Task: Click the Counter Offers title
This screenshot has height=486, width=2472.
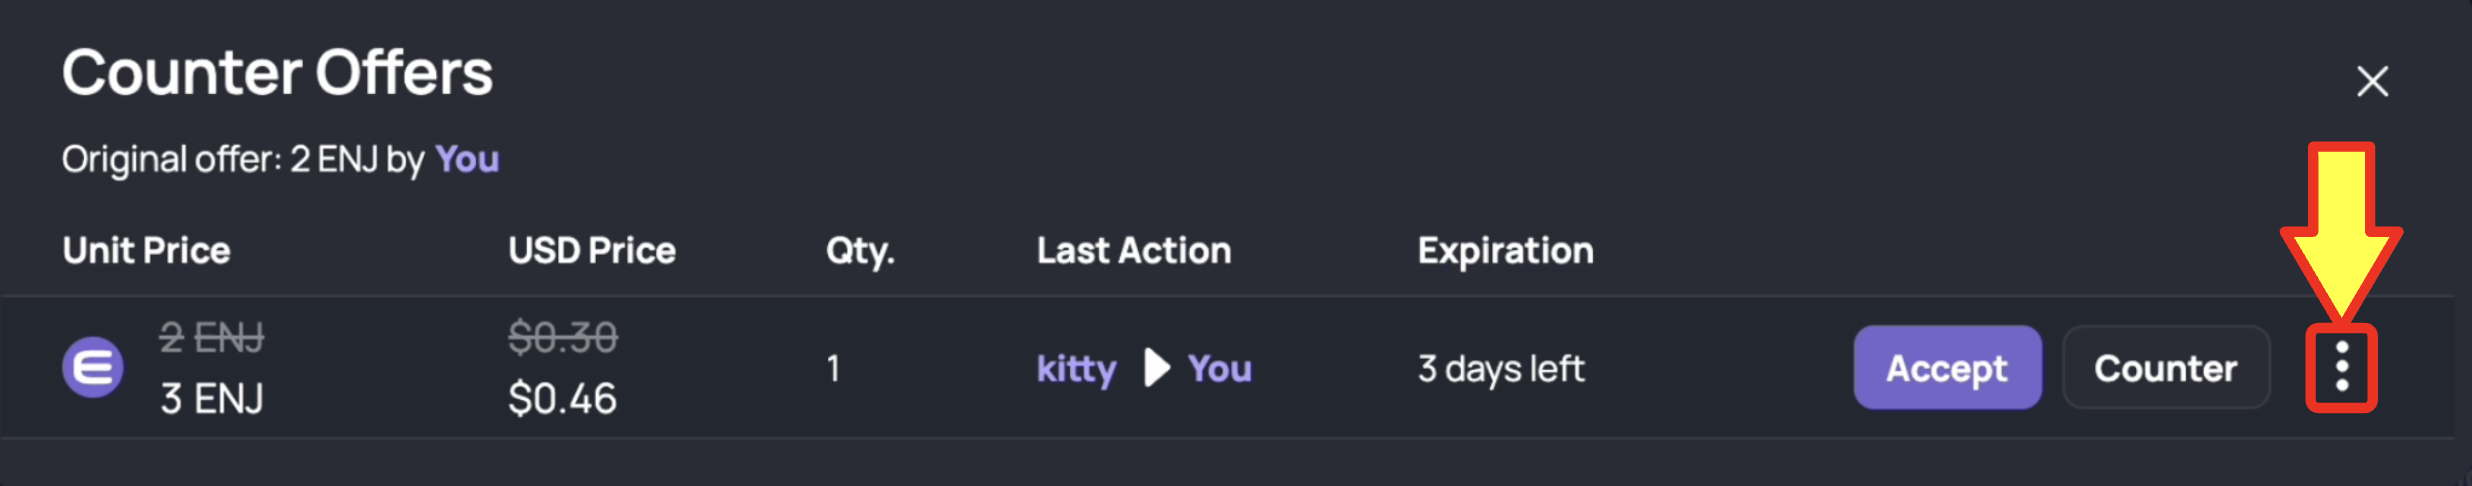Action: pyautogui.click(x=277, y=73)
